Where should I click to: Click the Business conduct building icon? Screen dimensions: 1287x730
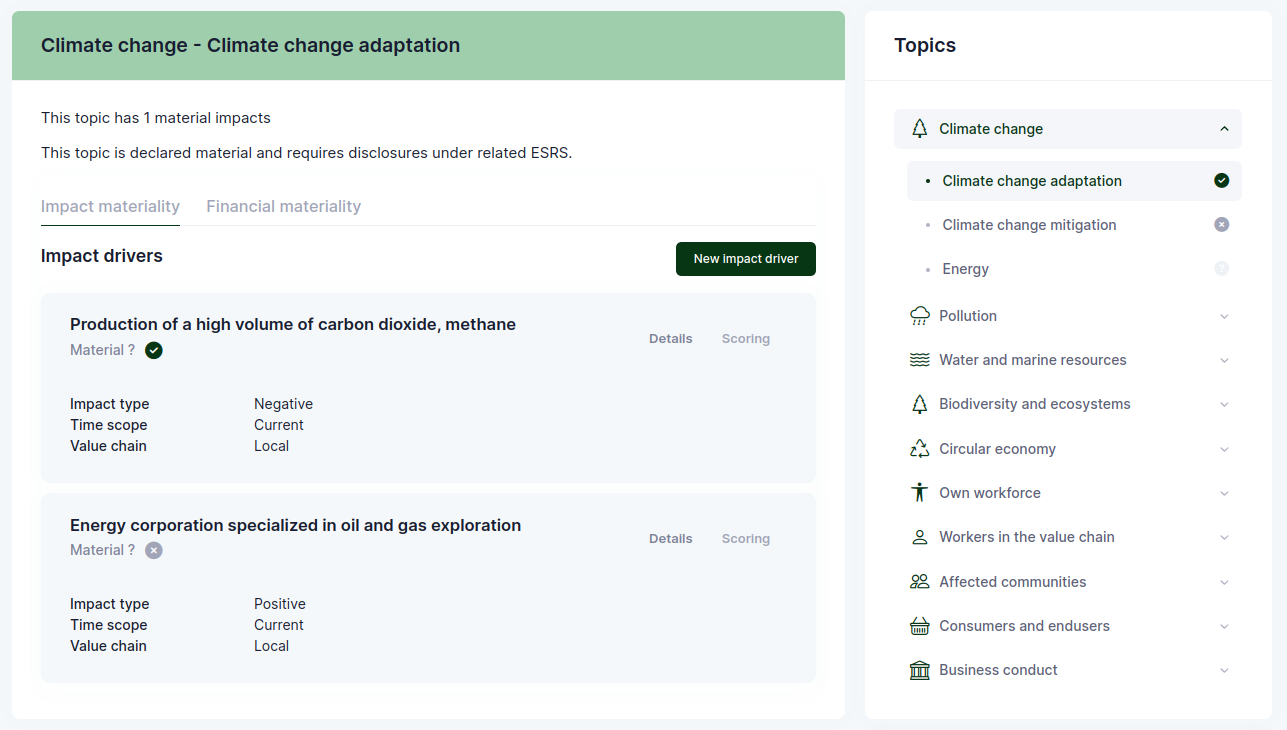(x=919, y=670)
